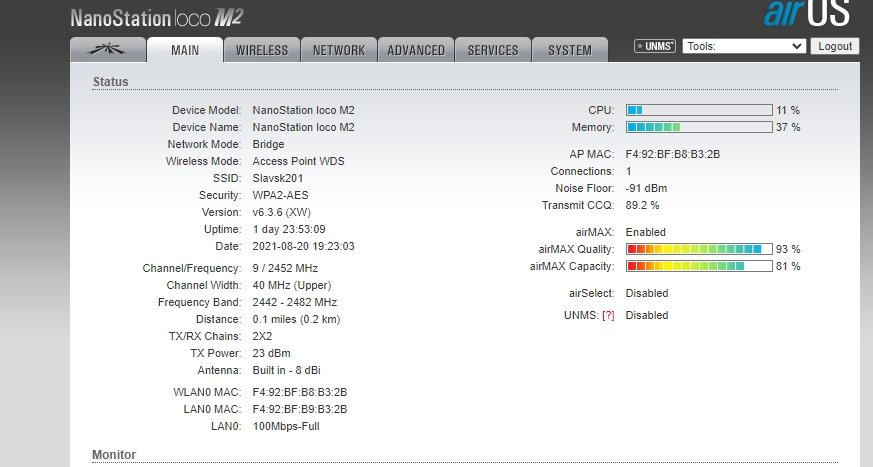The height and width of the screenshot is (467, 873).
Task: Select the AP MAC address value
Action: [x=673, y=154]
